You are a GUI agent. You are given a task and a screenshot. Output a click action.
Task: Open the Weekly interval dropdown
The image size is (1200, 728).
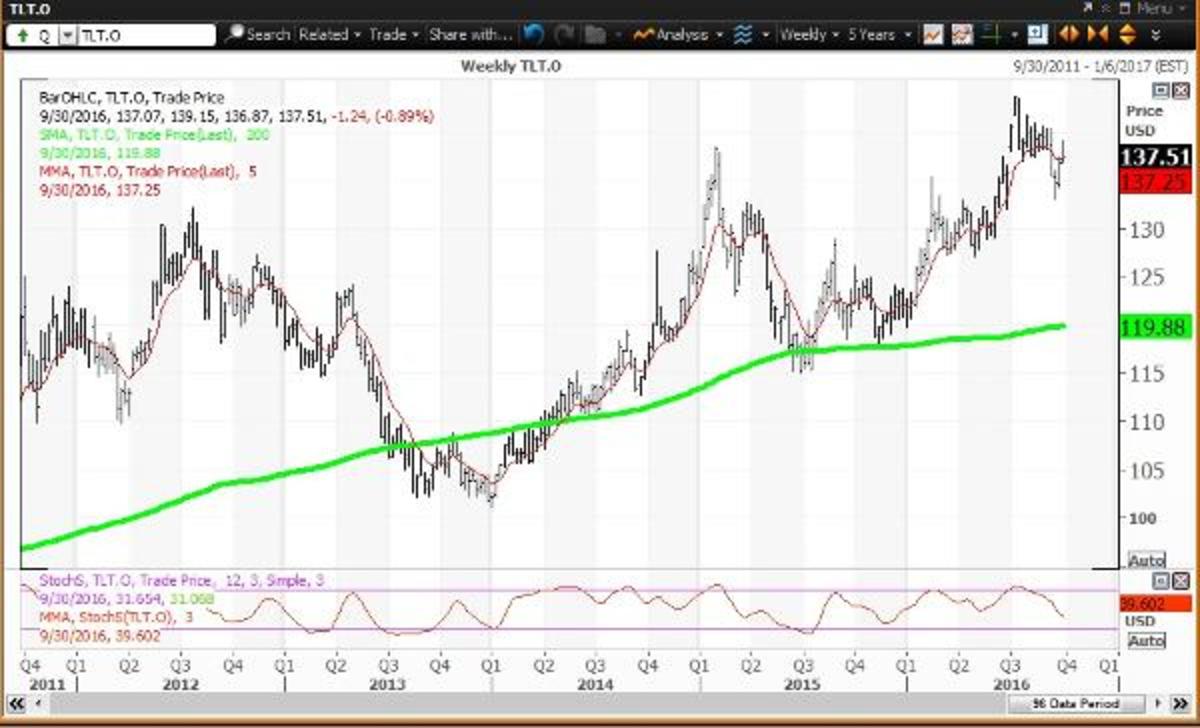pyautogui.click(x=809, y=34)
